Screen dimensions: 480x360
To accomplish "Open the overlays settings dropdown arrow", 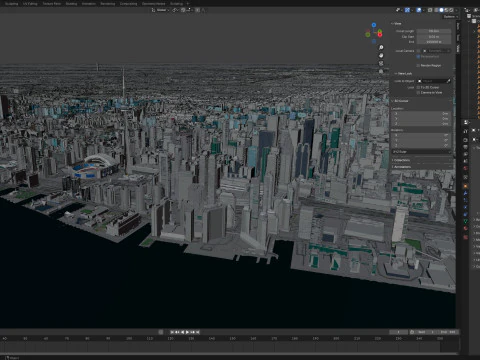I will click(424, 10).
